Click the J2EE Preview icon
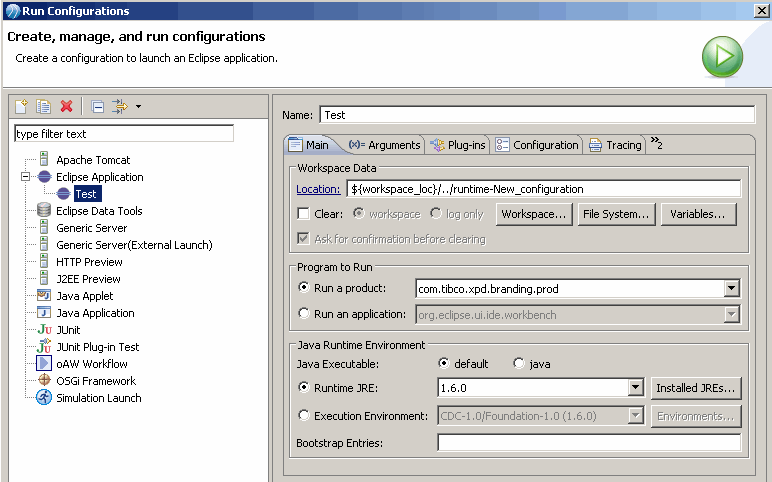The width and height of the screenshot is (772, 482). pyautogui.click(x=44, y=278)
